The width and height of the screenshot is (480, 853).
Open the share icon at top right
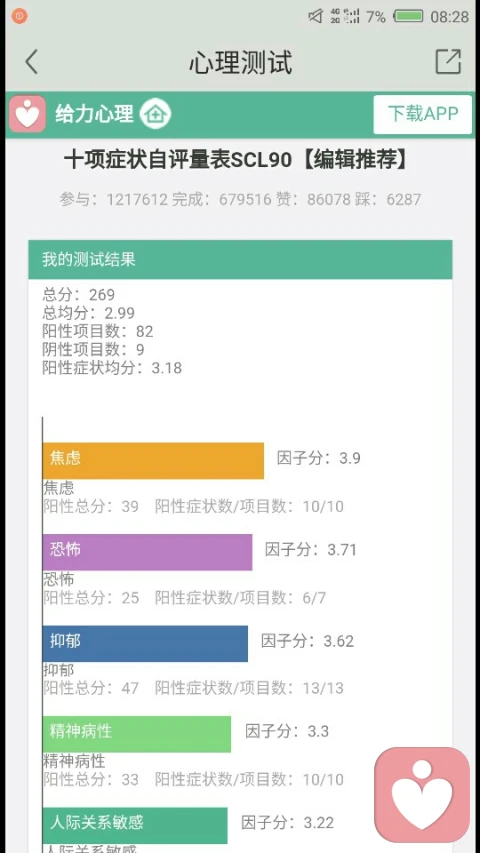448,61
